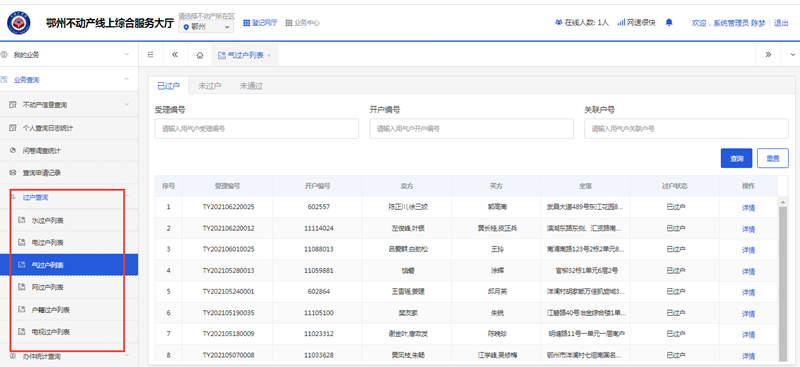Toggle the sidebar hamburger menu icon
The image size is (800, 367).
151,55
